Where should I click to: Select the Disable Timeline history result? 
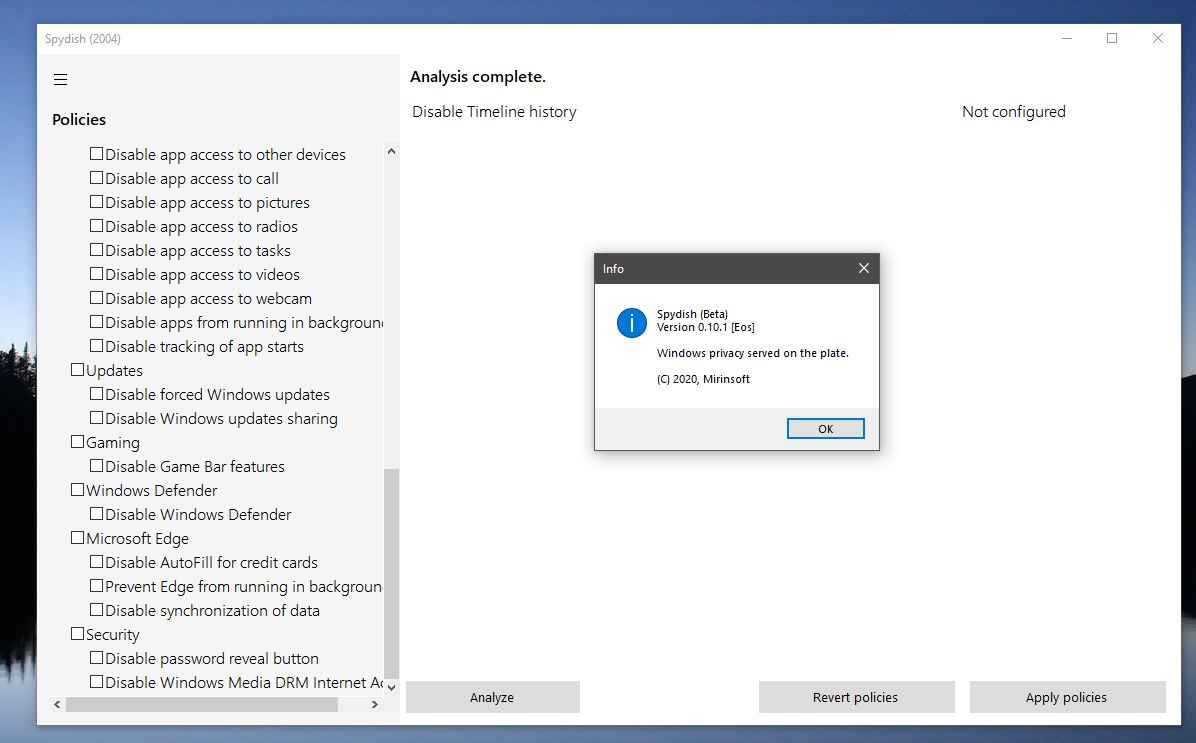(x=494, y=111)
